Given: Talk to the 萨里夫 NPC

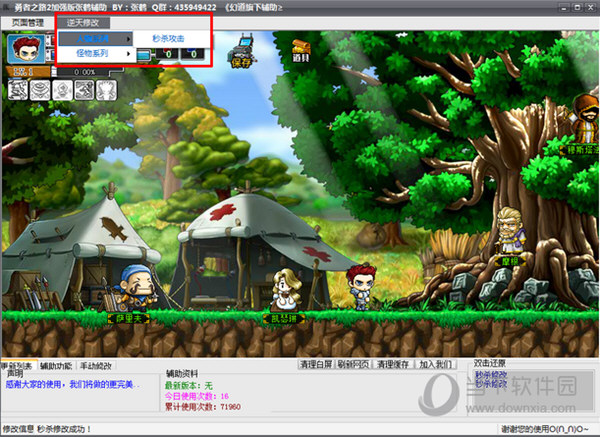Looking at the screenshot, I should [x=136, y=290].
